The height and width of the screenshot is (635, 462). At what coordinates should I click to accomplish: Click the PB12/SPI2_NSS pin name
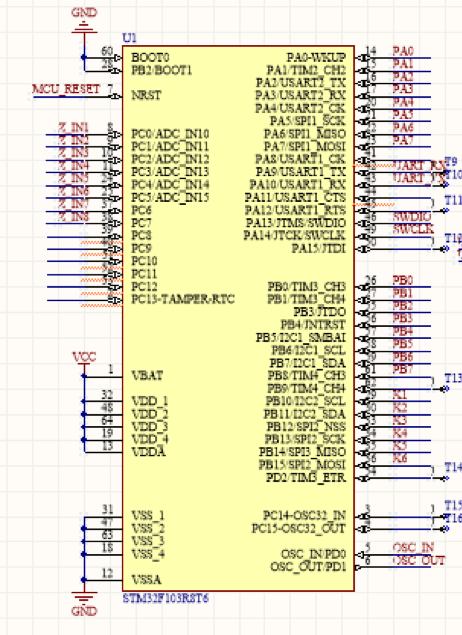coord(306,426)
